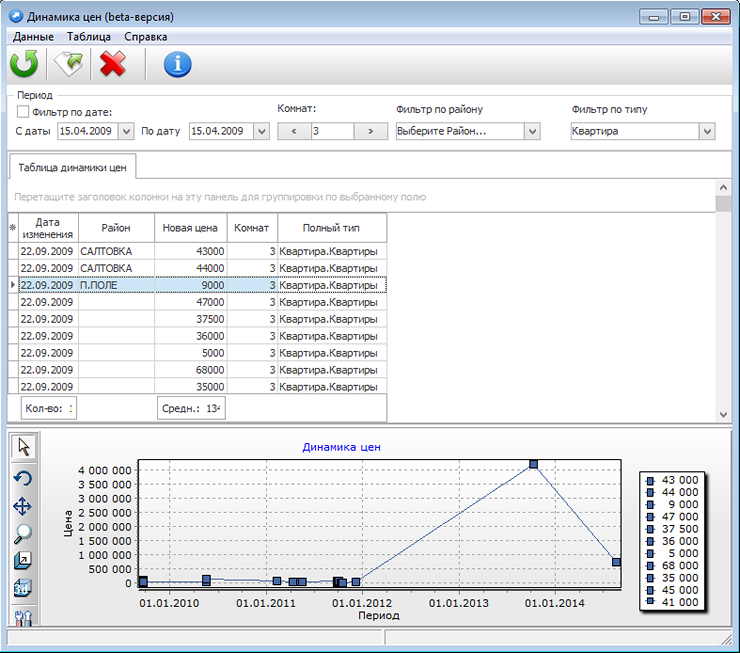Select the chart move (four-arrow) tool
The width and height of the screenshot is (740, 653).
coord(22,506)
